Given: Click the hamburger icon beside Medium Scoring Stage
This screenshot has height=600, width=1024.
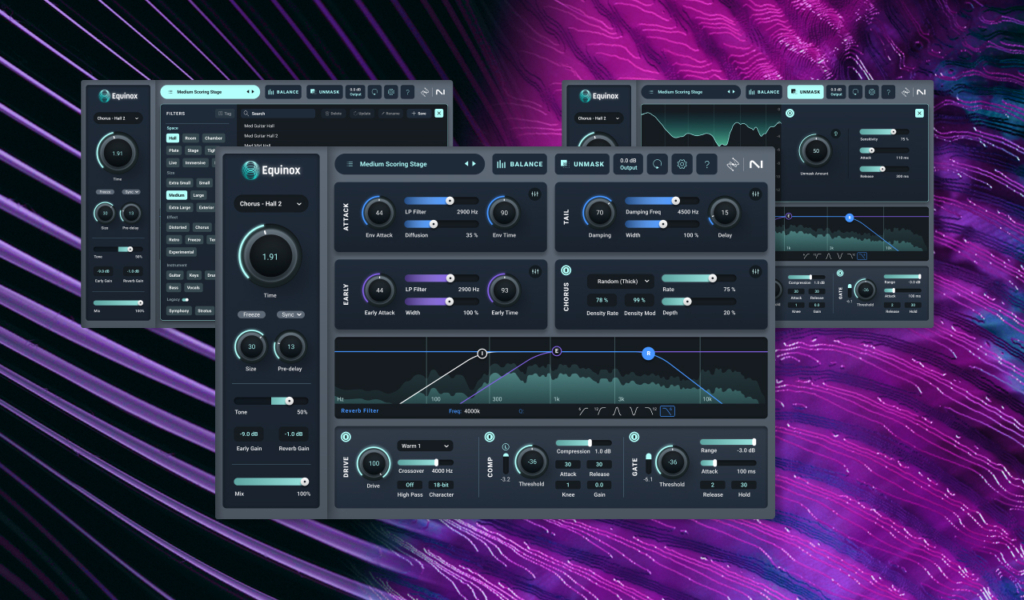Looking at the screenshot, I should tap(350, 164).
